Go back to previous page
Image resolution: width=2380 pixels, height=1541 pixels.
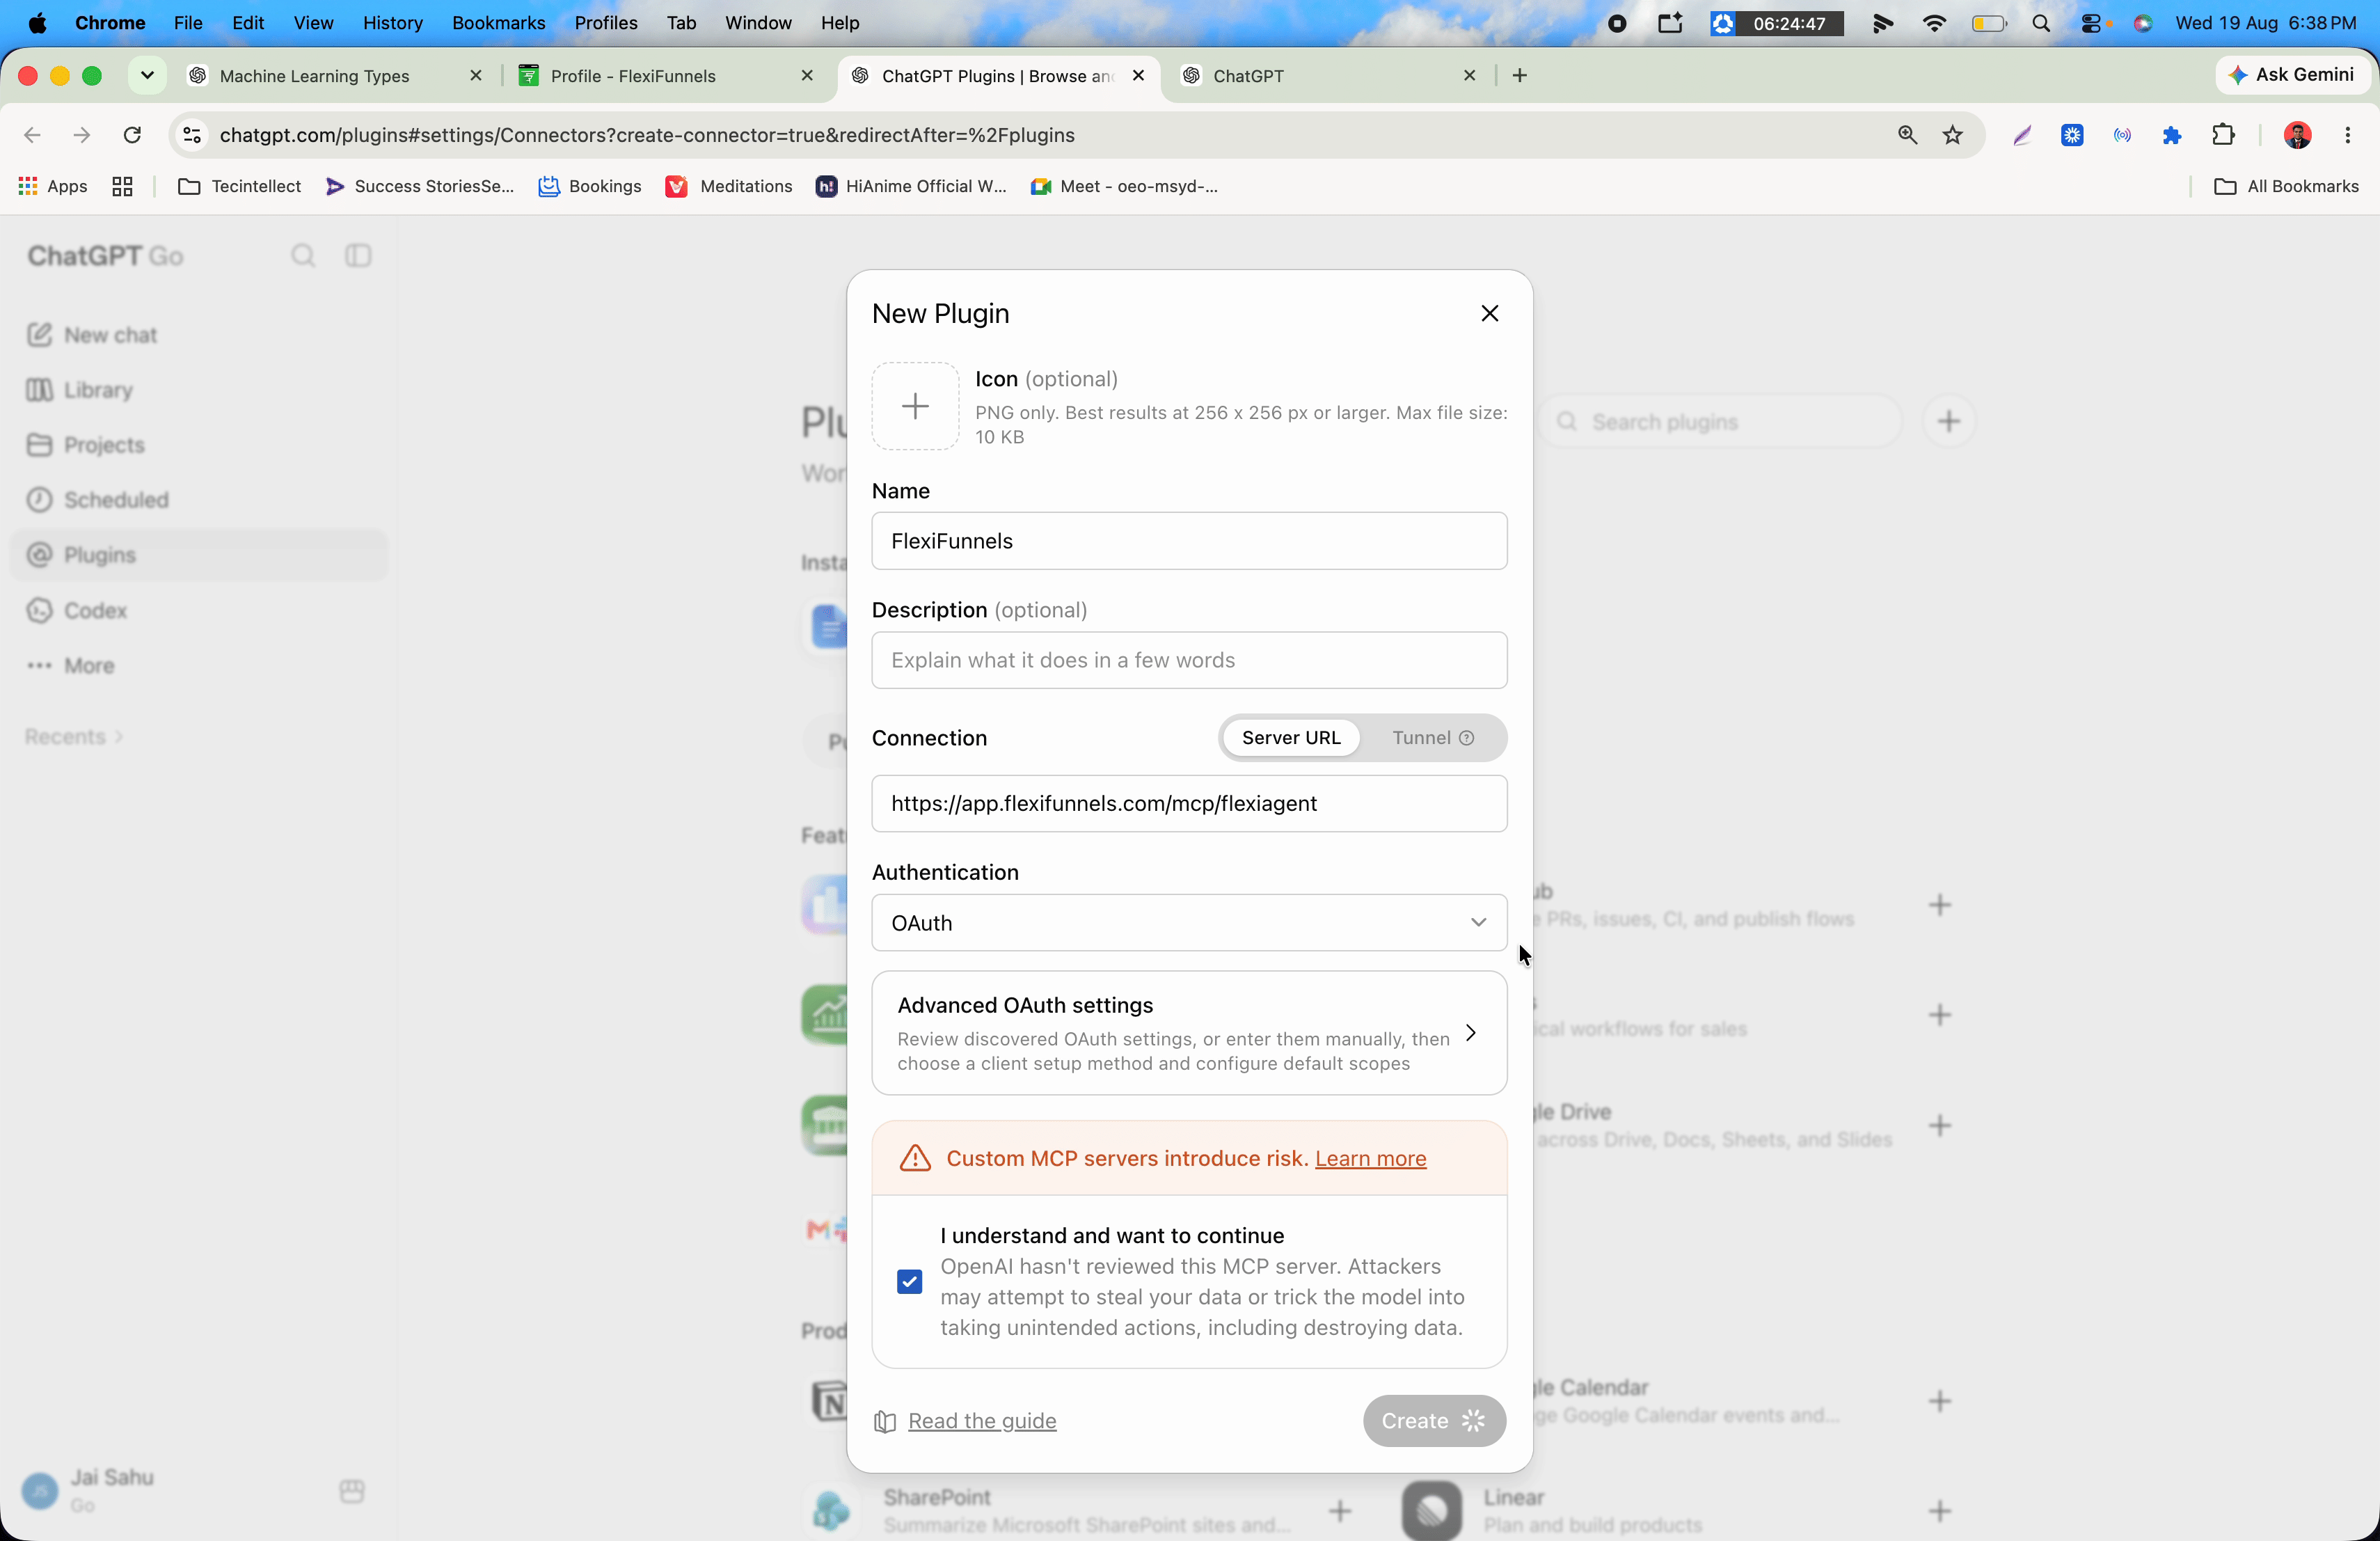(32, 135)
